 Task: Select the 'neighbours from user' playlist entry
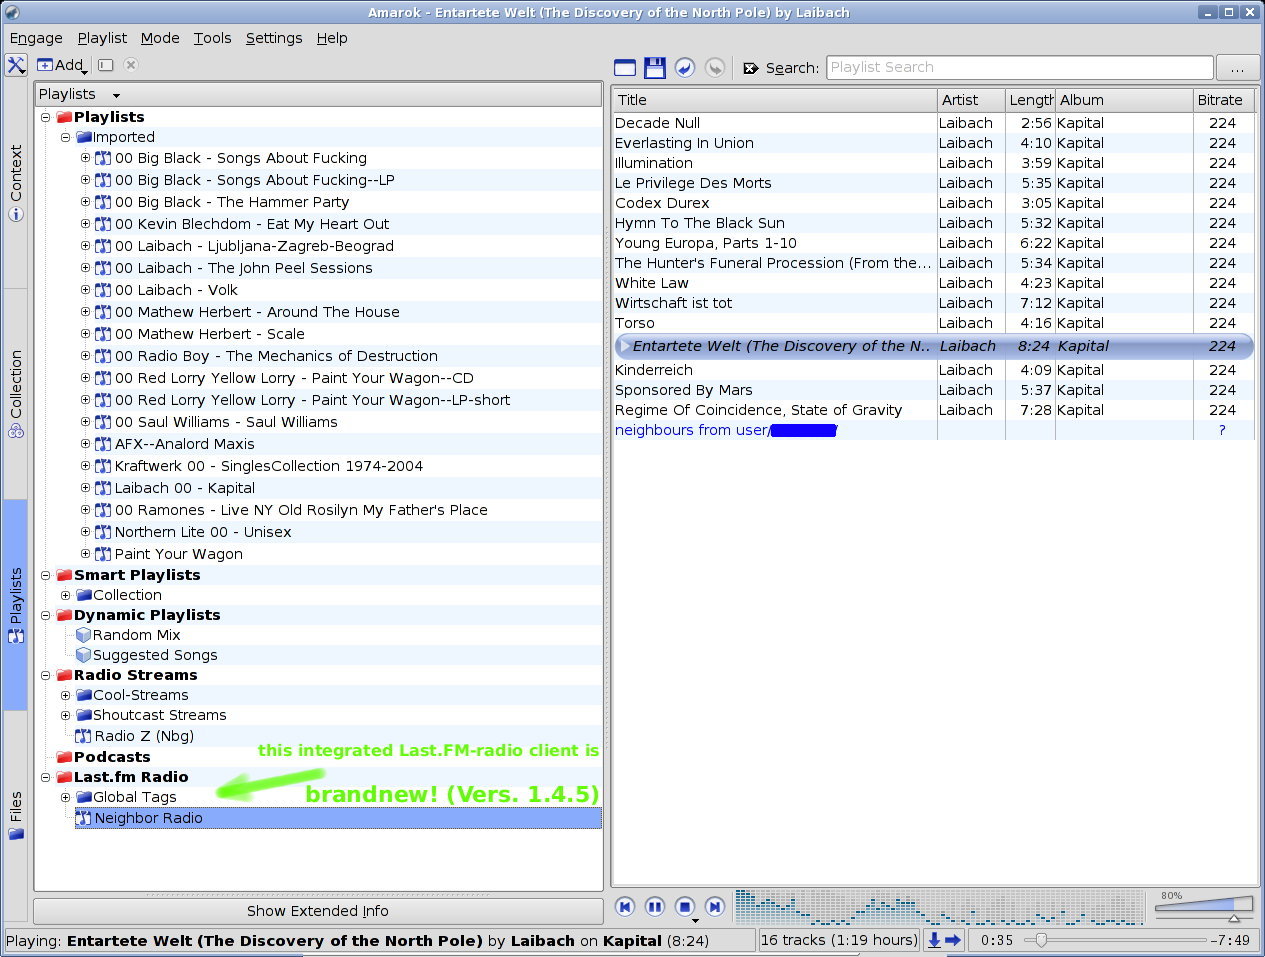pyautogui.click(x=935, y=430)
